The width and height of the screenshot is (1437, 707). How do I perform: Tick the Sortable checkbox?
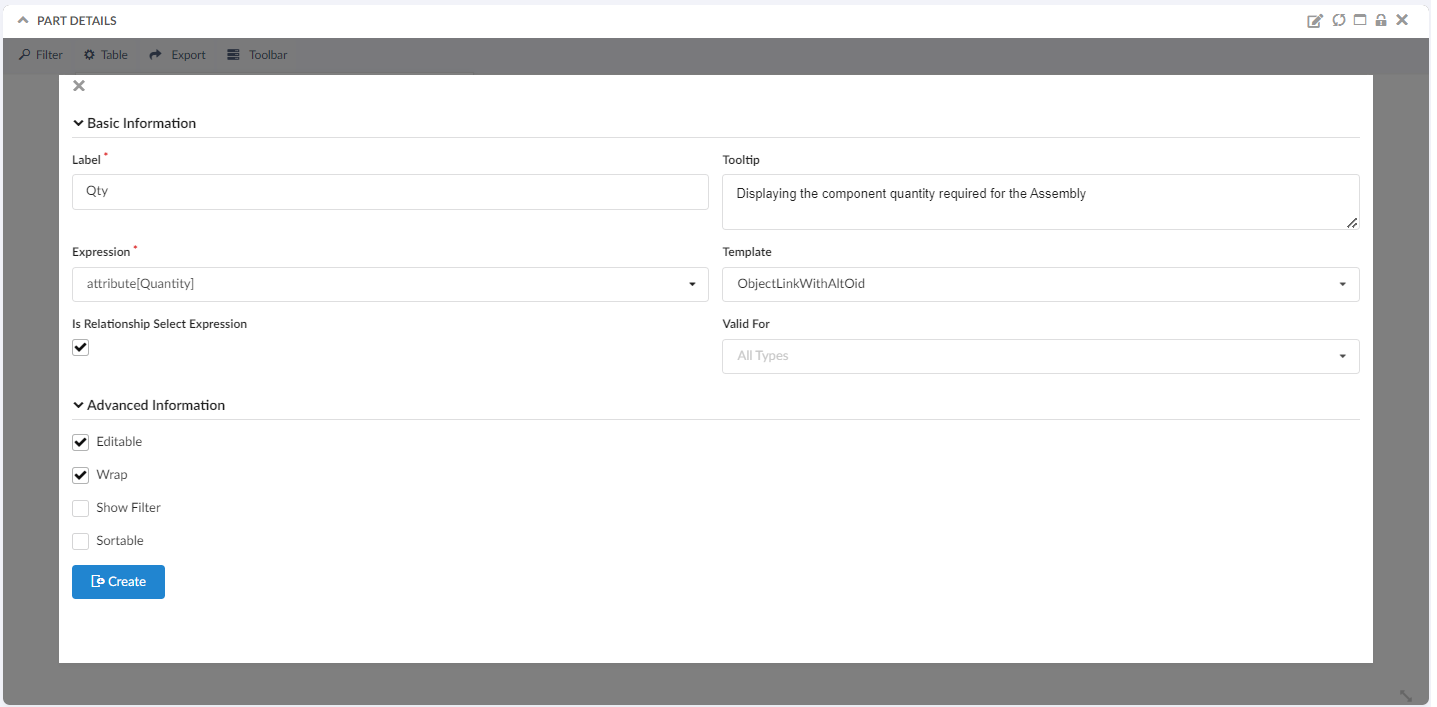[81, 541]
